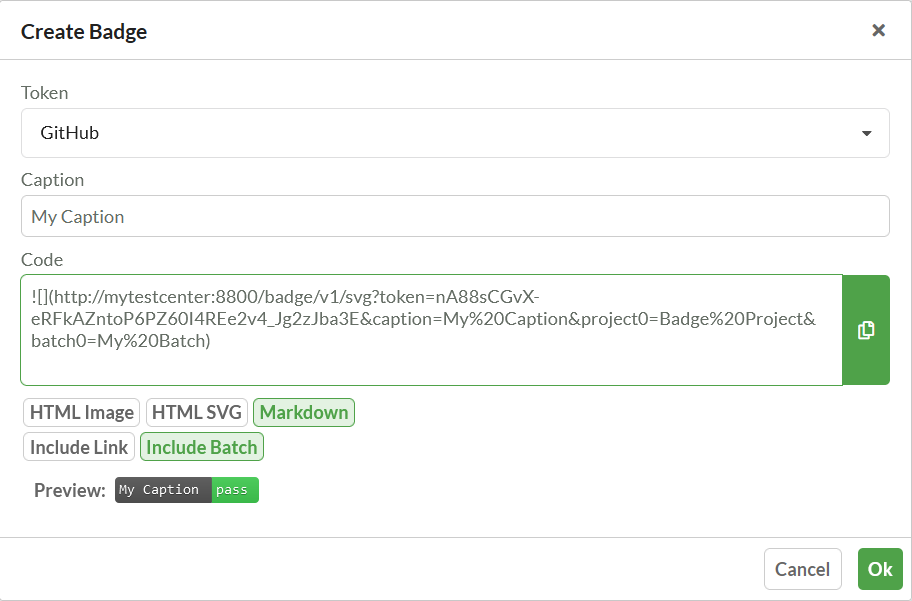The height and width of the screenshot is (601, 912).
Task: Click the Caption field label
Action: click(53, 180)
